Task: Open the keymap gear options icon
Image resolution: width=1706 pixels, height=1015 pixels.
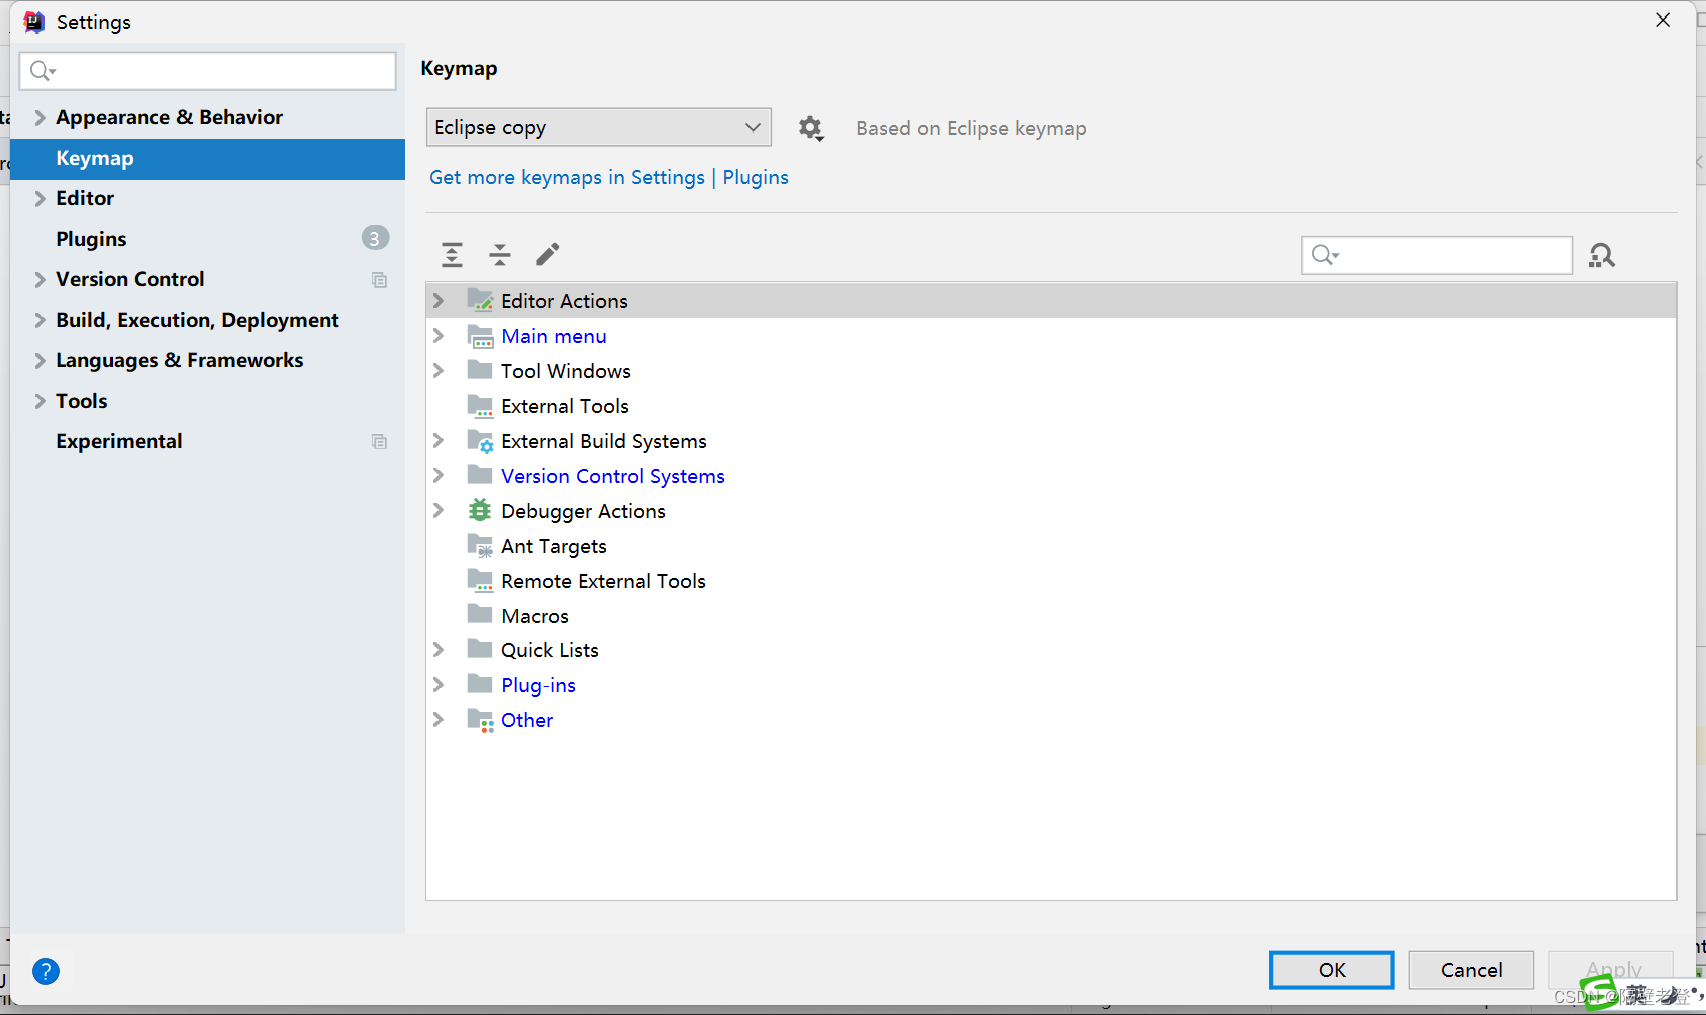Action: tap(811, 128)
